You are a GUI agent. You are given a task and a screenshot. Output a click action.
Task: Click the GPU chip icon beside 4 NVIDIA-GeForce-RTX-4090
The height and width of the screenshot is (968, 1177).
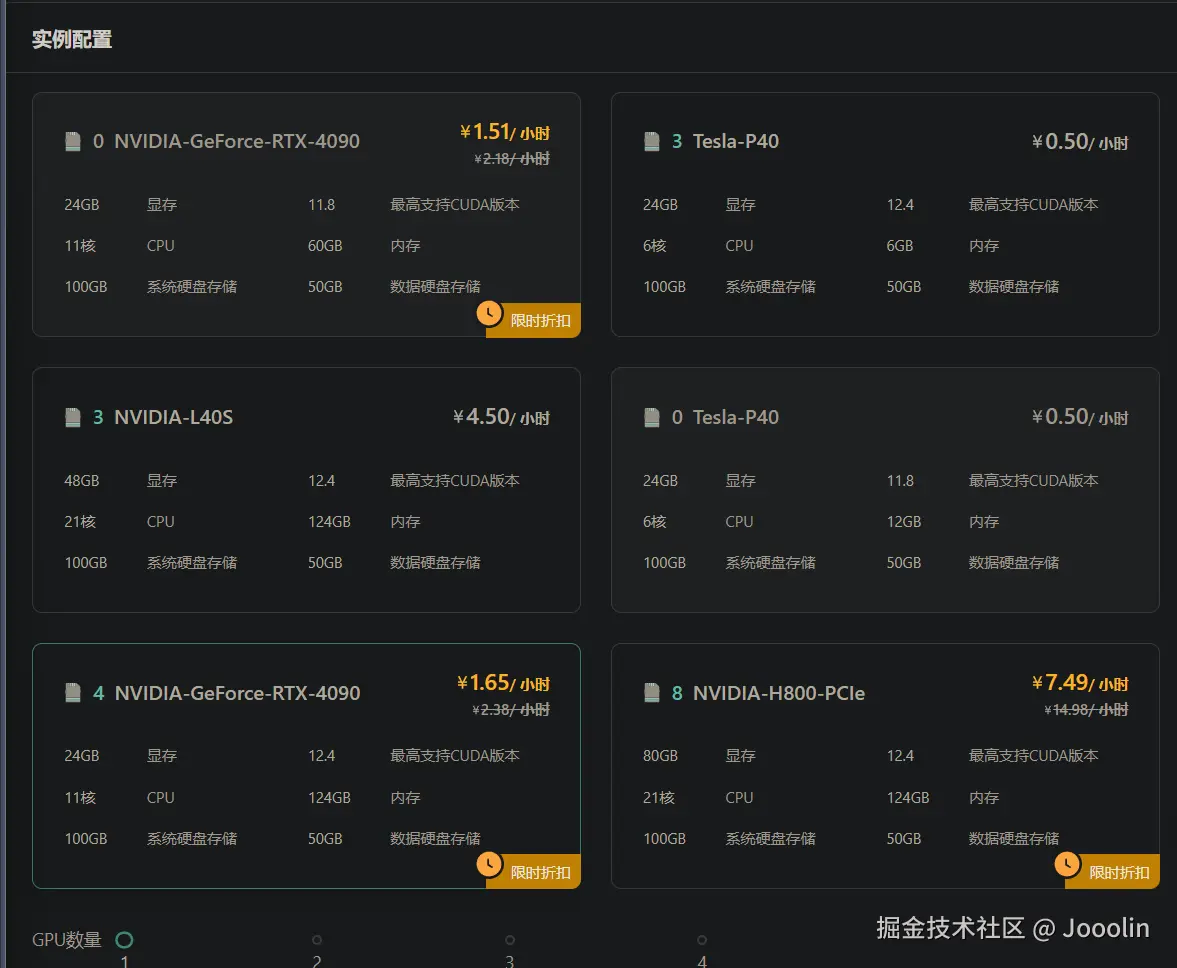click(73, 693)
